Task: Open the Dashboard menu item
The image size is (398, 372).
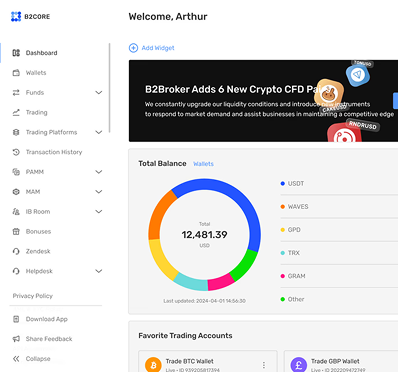Action: pos(41,53)
